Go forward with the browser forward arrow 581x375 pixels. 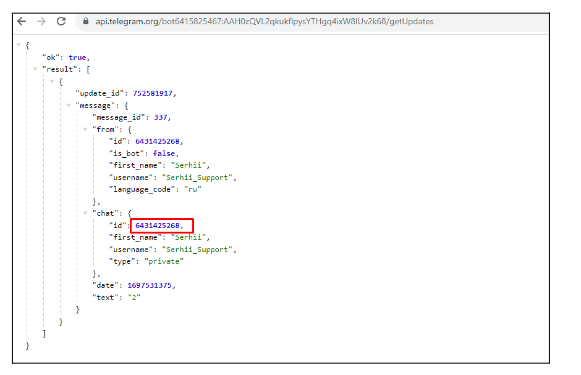pyautogui.click(x=42, y=21)
